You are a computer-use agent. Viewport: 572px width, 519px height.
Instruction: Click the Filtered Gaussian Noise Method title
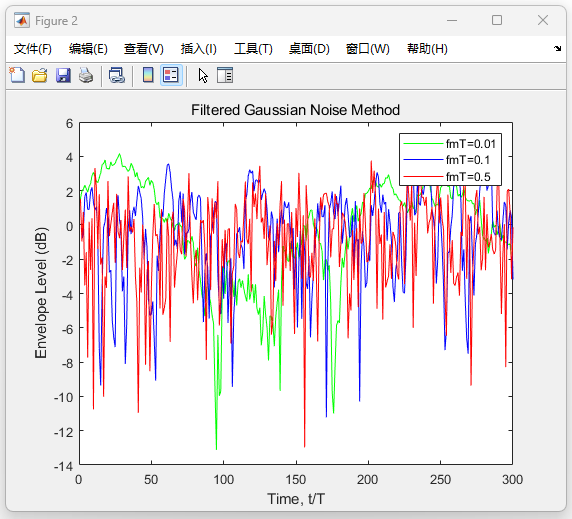click(295, 110)
